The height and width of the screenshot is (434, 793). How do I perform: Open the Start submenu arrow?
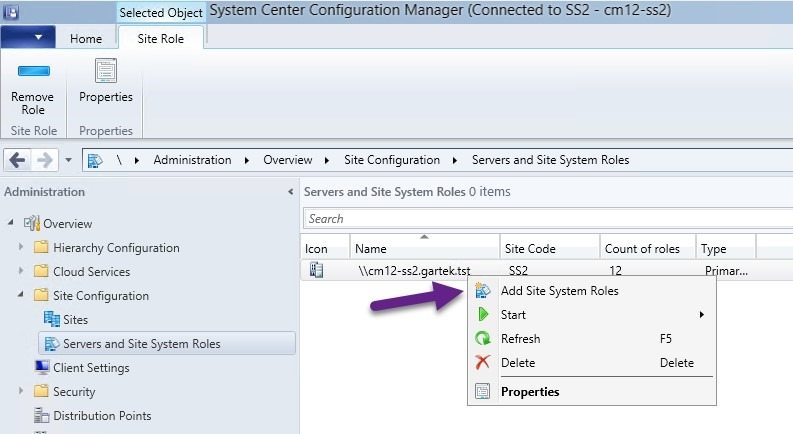702,315
